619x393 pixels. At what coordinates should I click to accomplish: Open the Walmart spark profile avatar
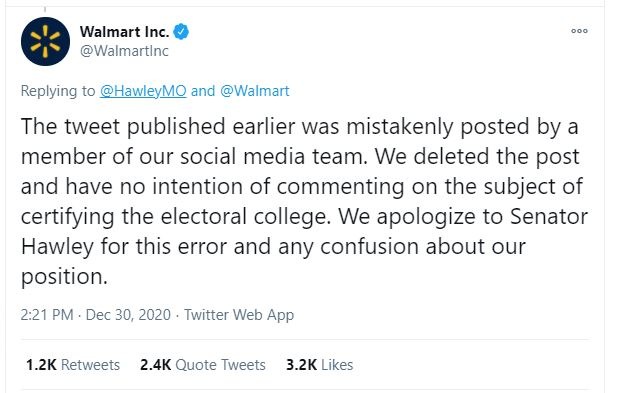click(x=45, y=41)
